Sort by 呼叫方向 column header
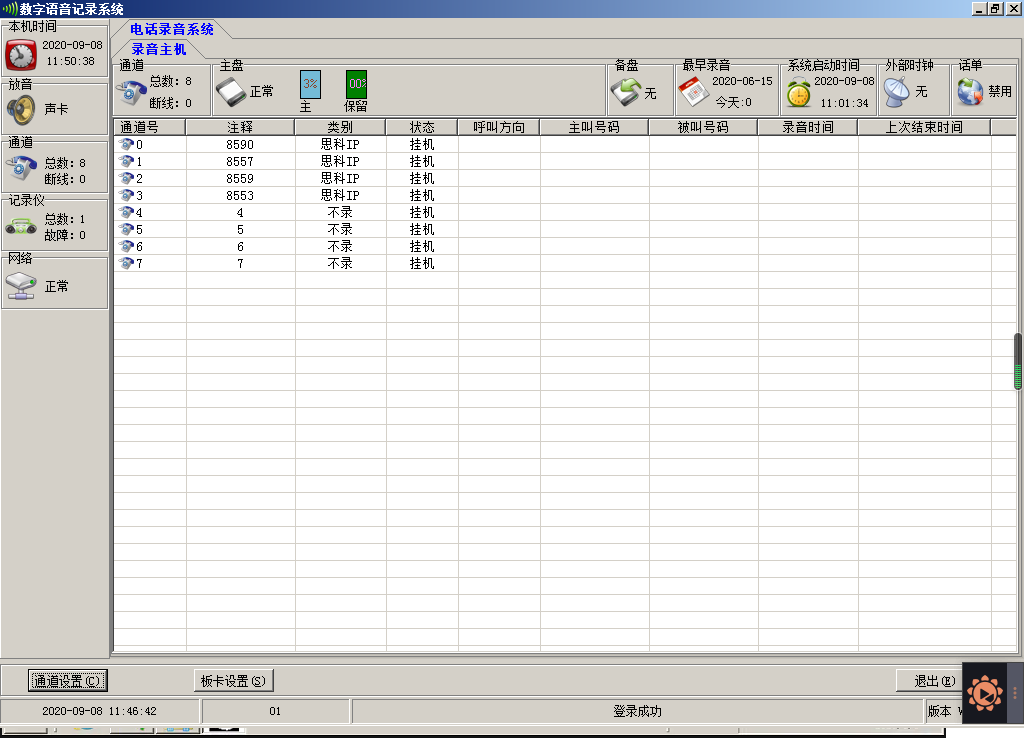Image resolution: width=1024 pixels, height=738 pixels. (x=499, y=127)
